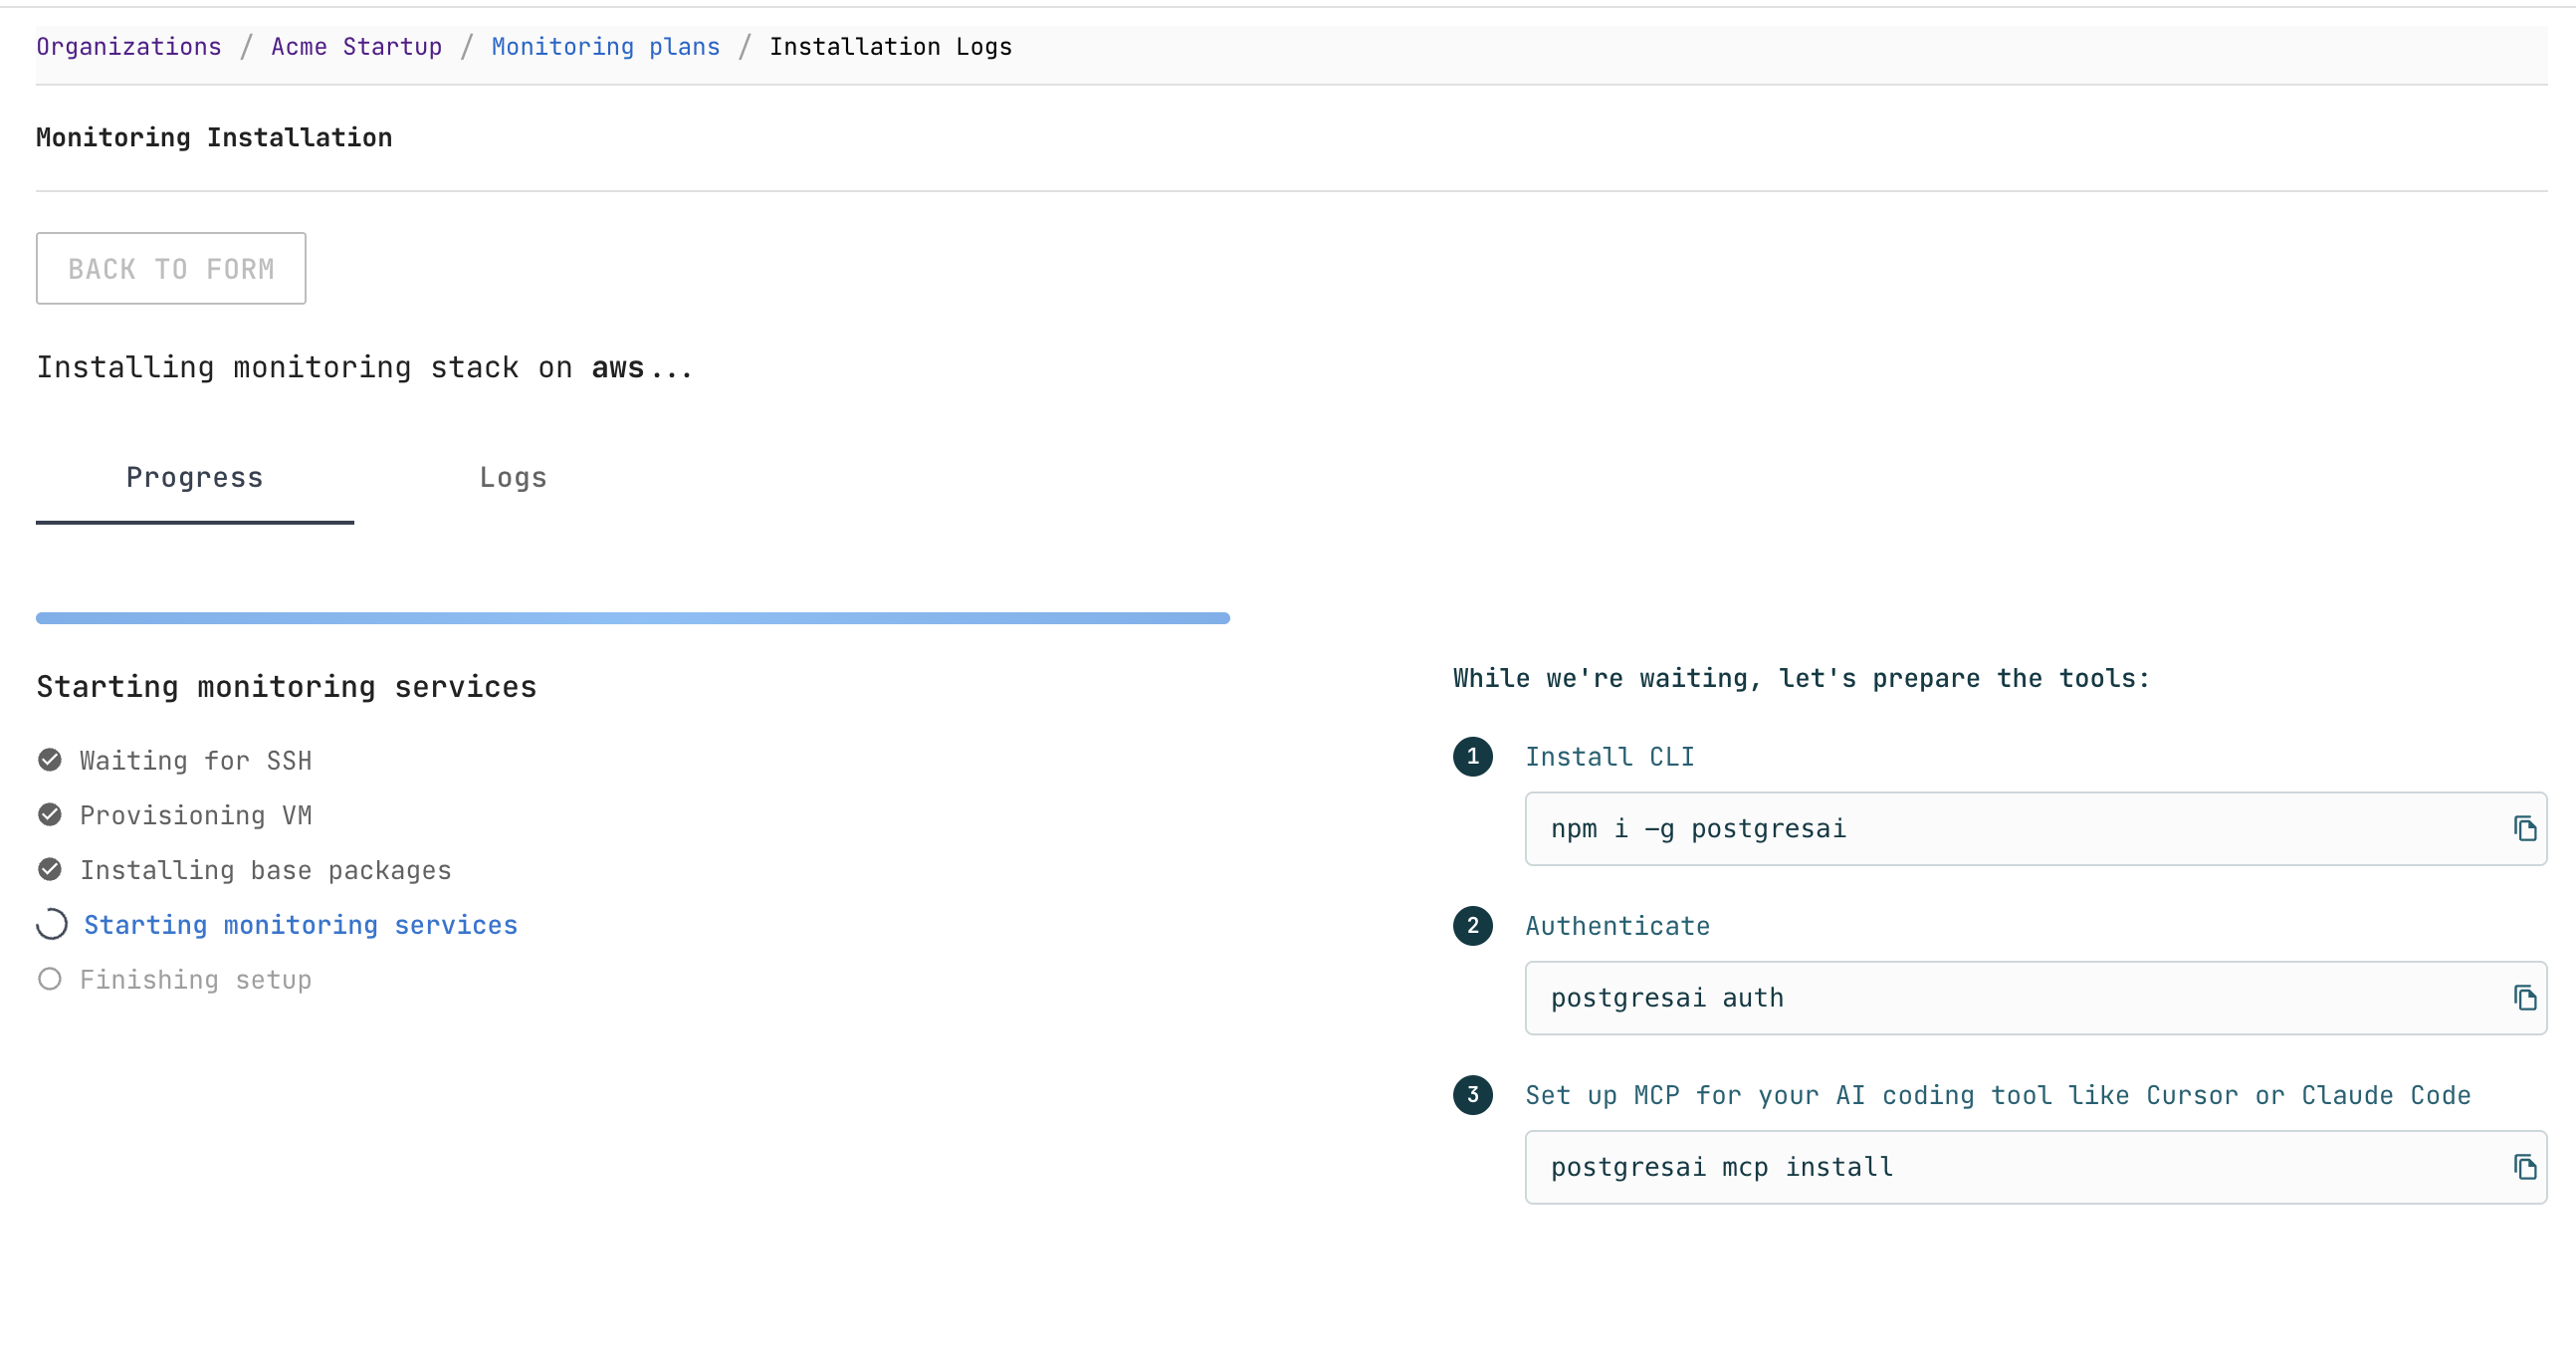Screen dimensions: 2576x1352
Task: Click the blue installation progress bar
Action: pyautogui.click(x=630, y=618)
